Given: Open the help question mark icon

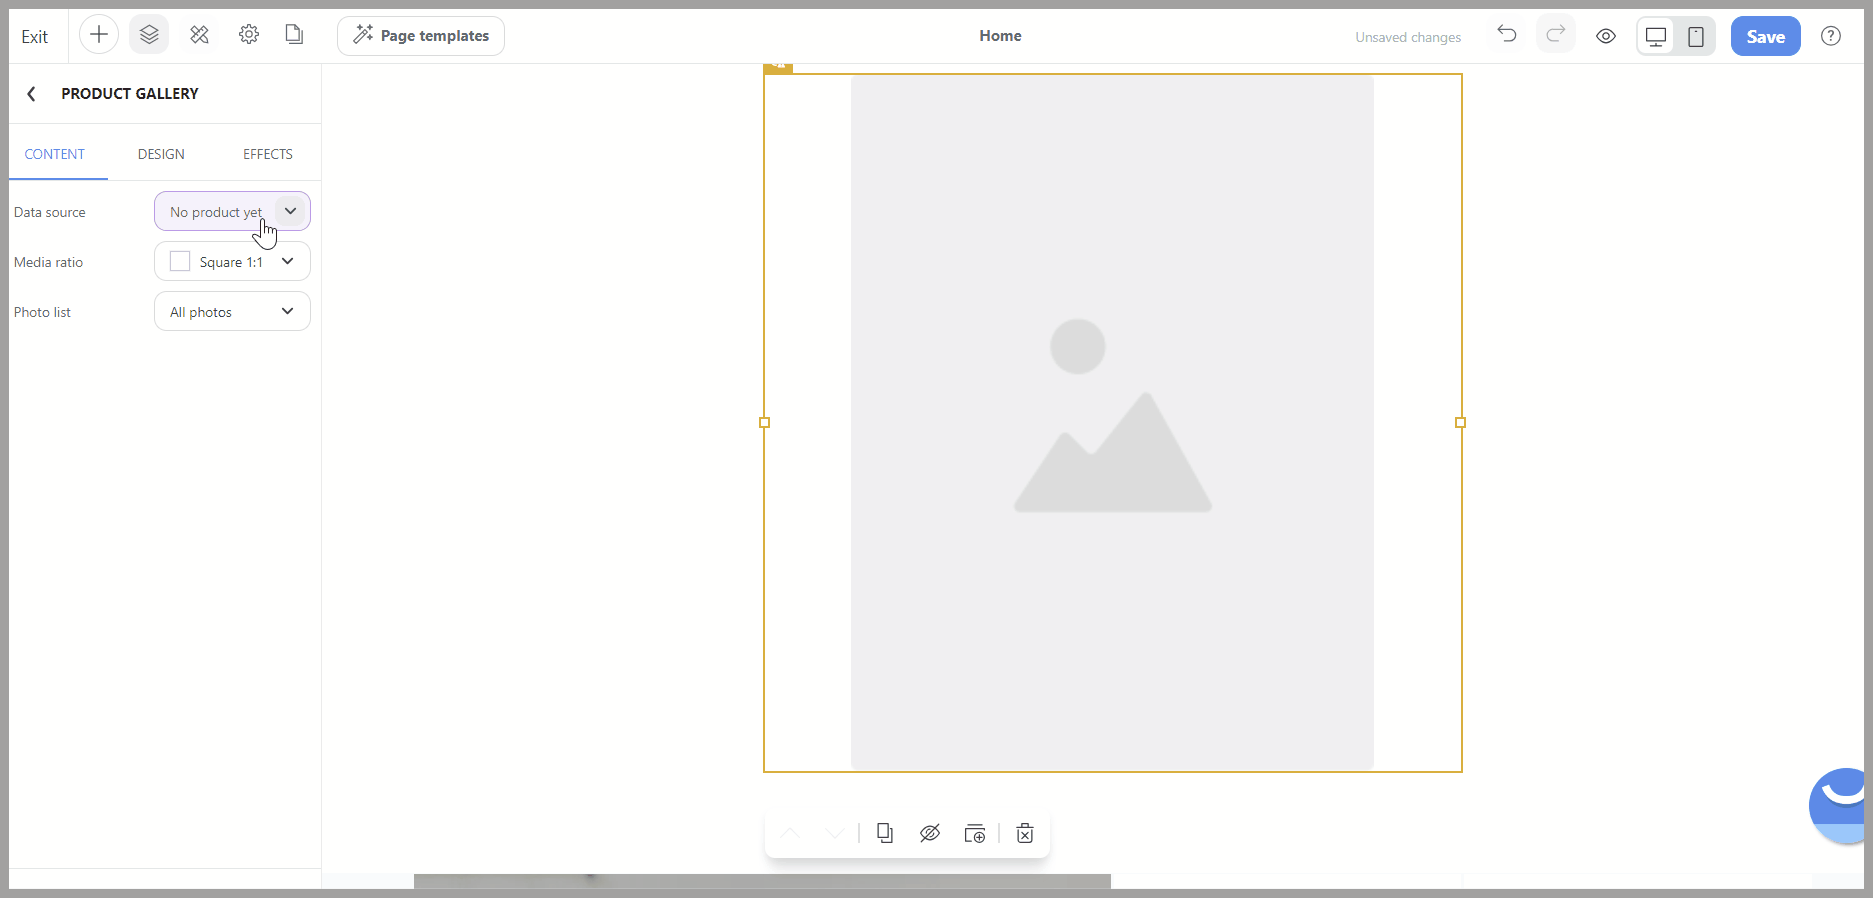Looking at the screenshot, I should tap(1830, 36).
